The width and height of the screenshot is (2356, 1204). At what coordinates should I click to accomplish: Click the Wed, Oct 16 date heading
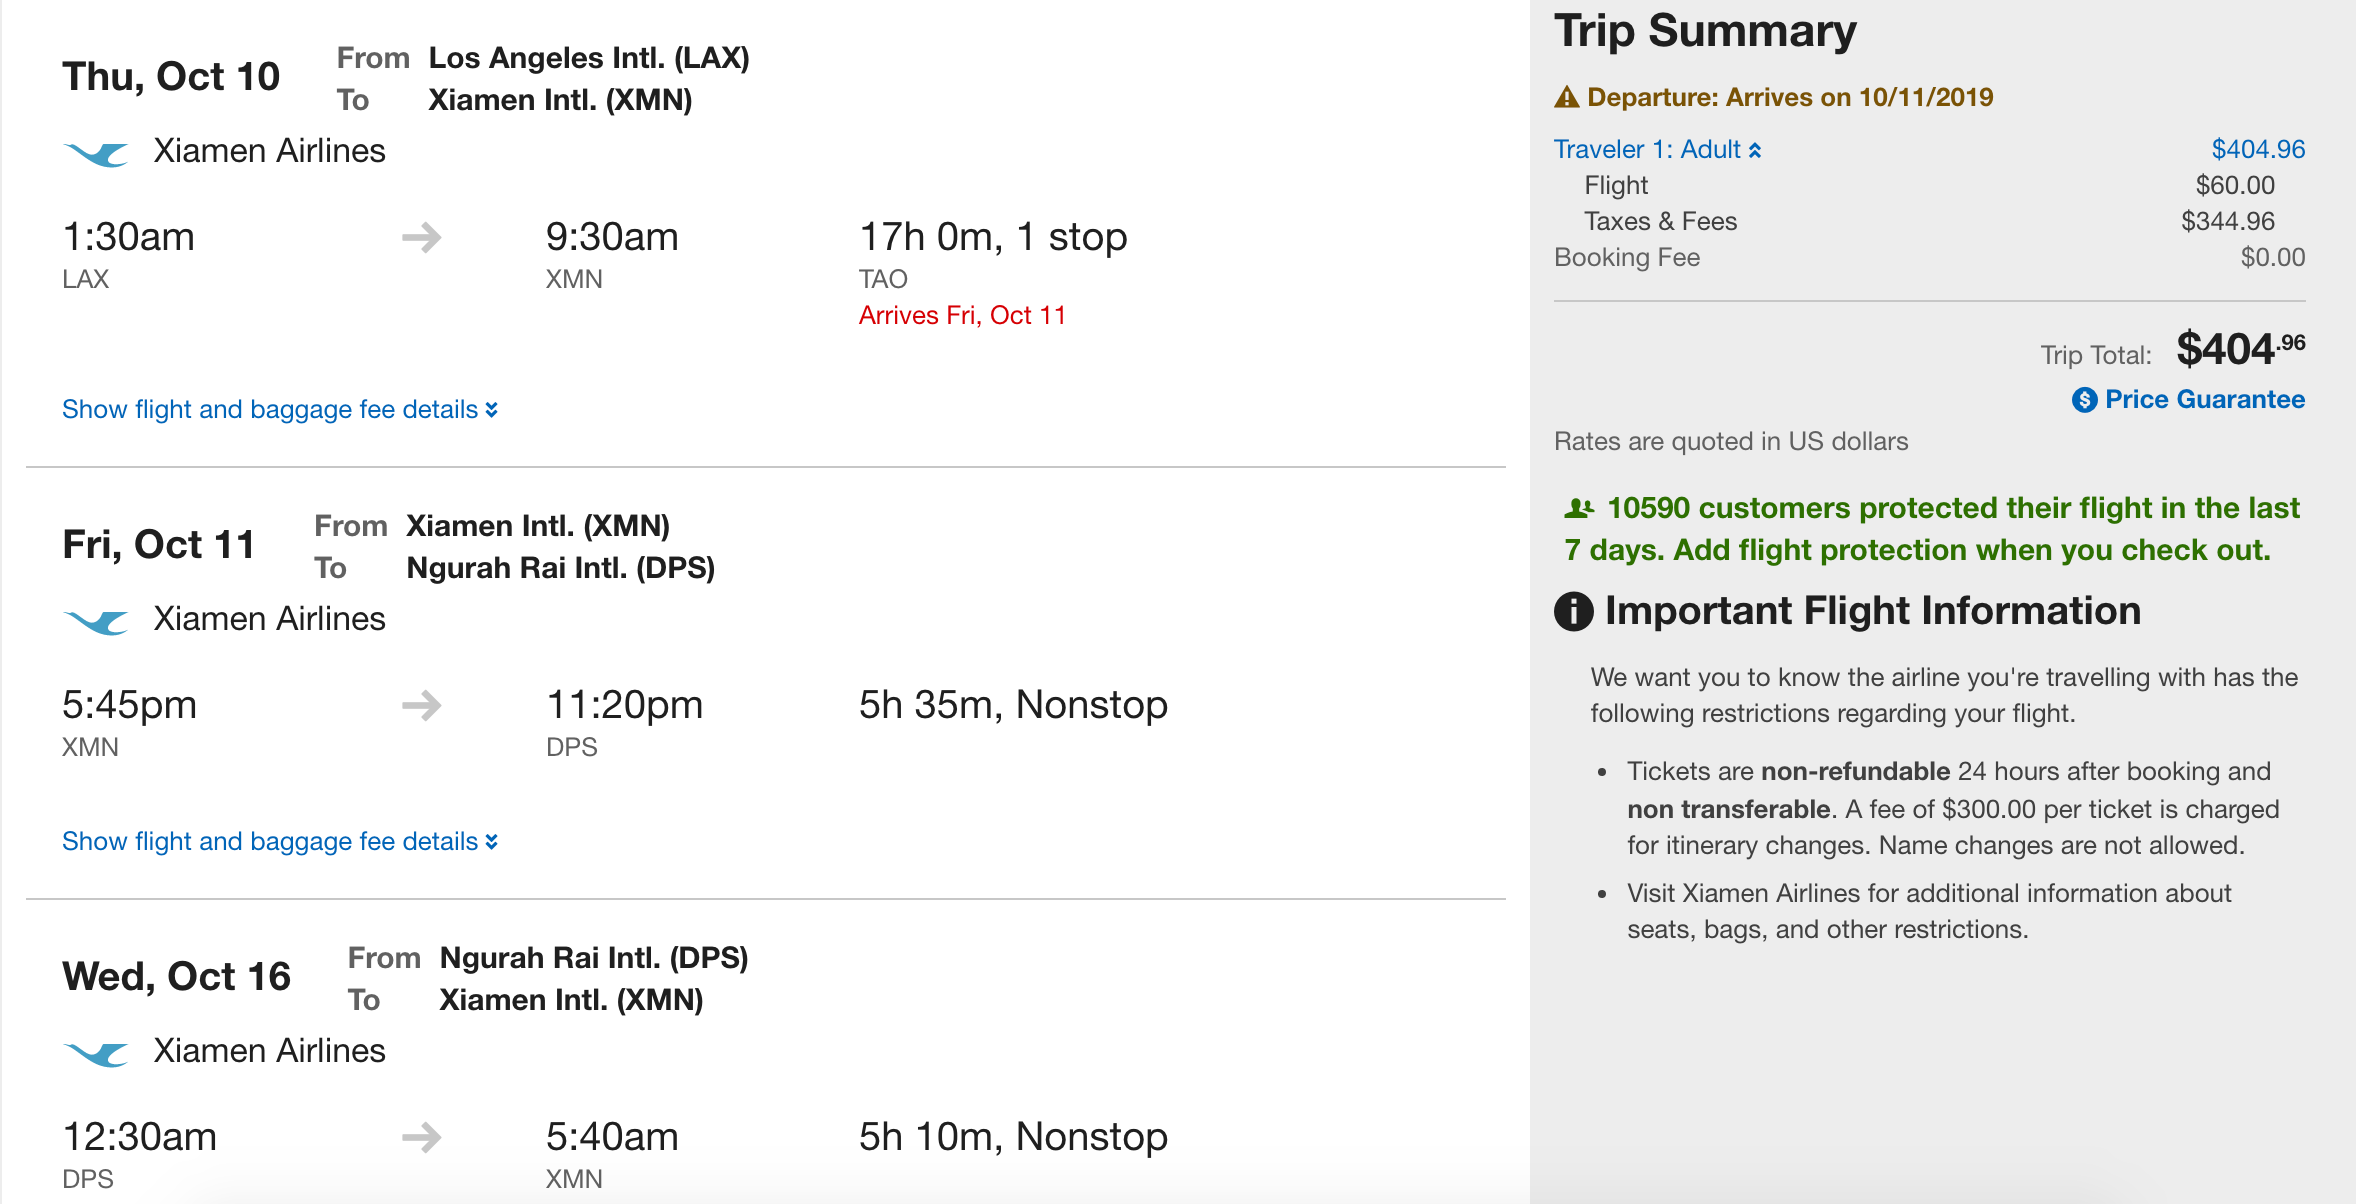(176, 977)
